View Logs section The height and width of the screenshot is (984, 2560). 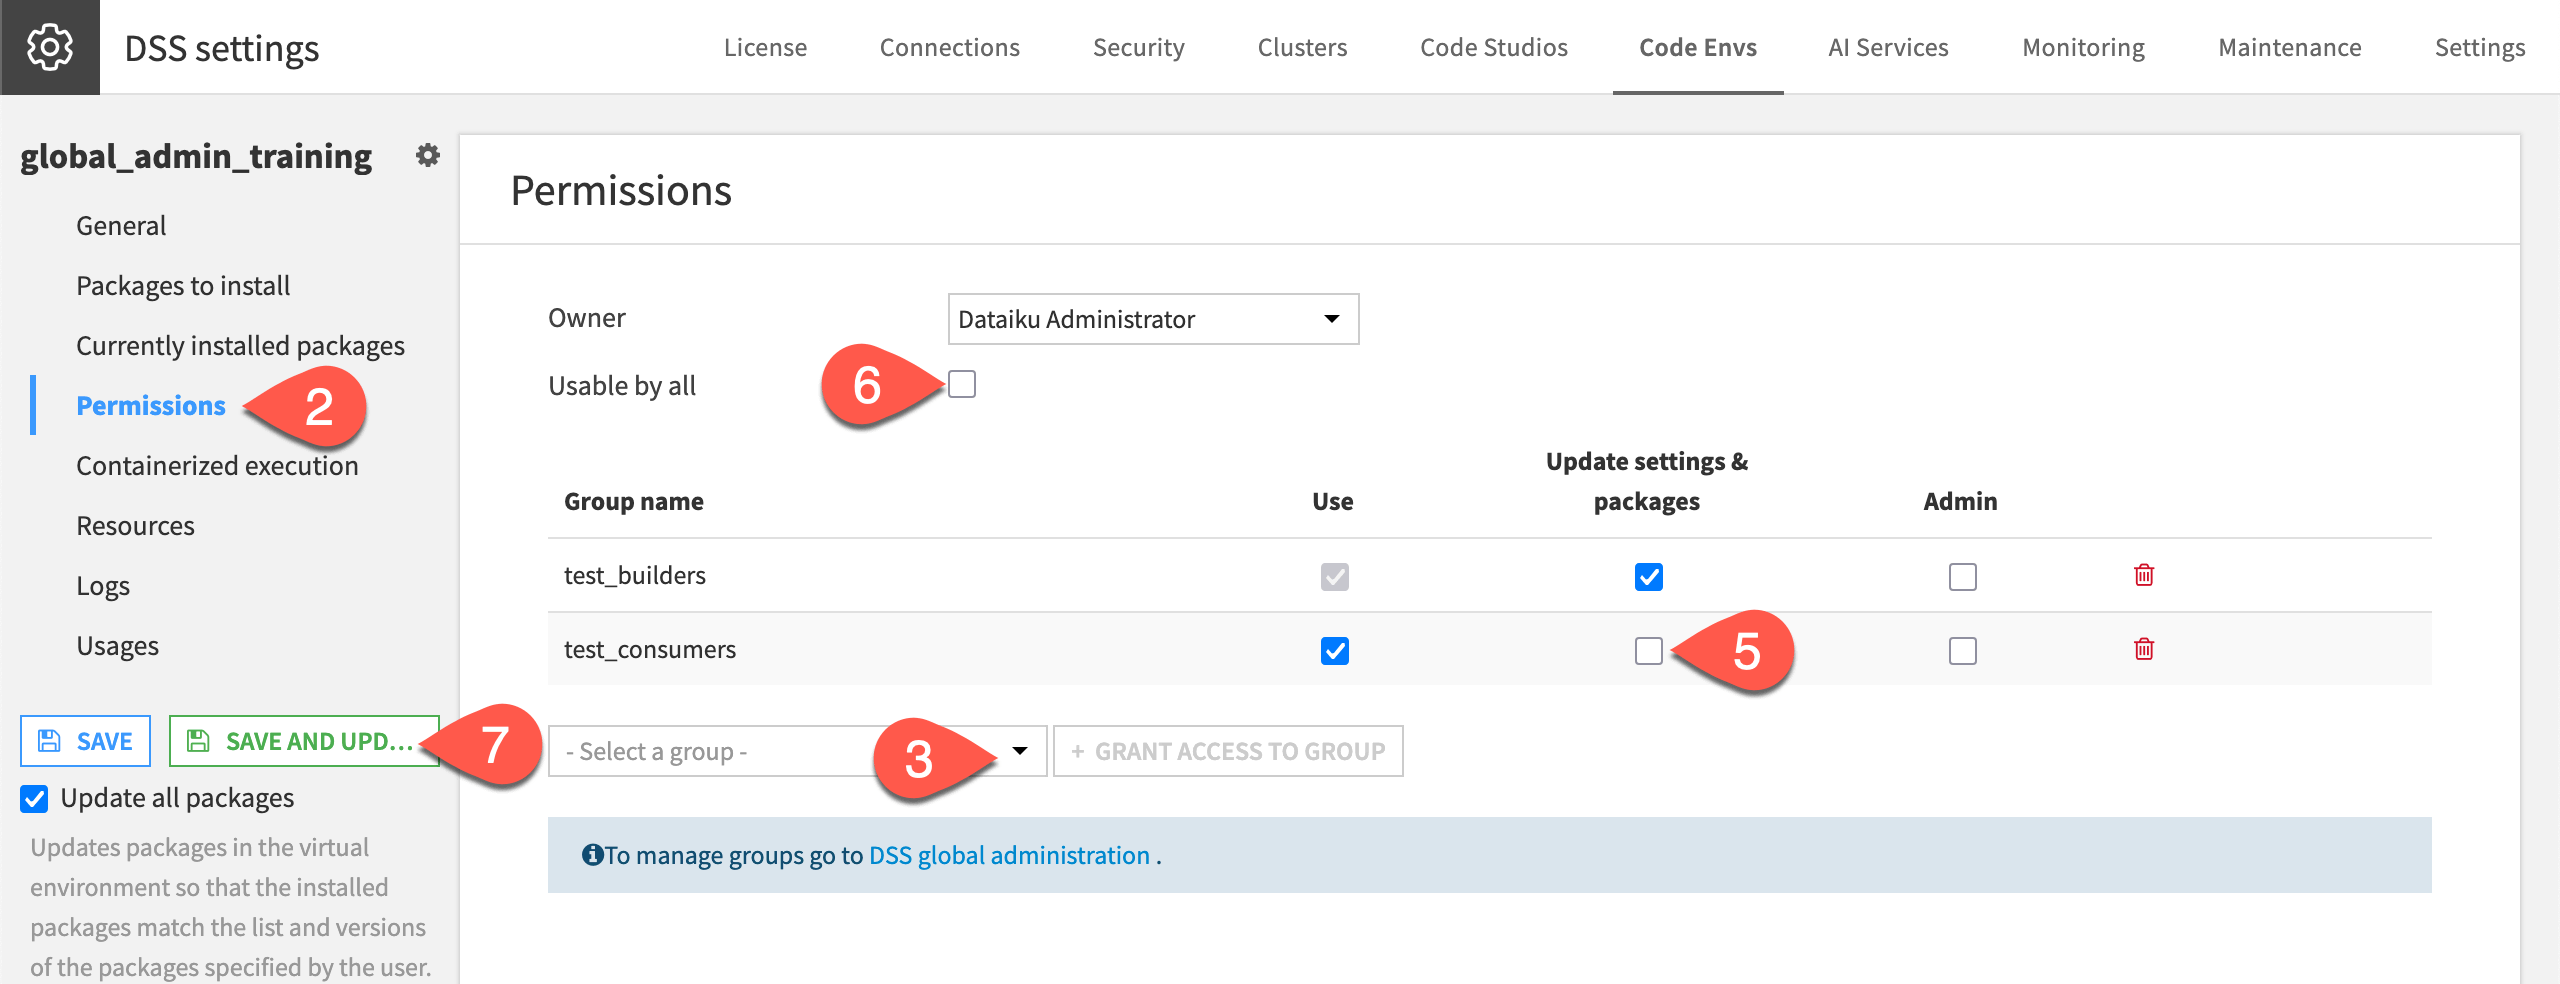tap(103, 586)
